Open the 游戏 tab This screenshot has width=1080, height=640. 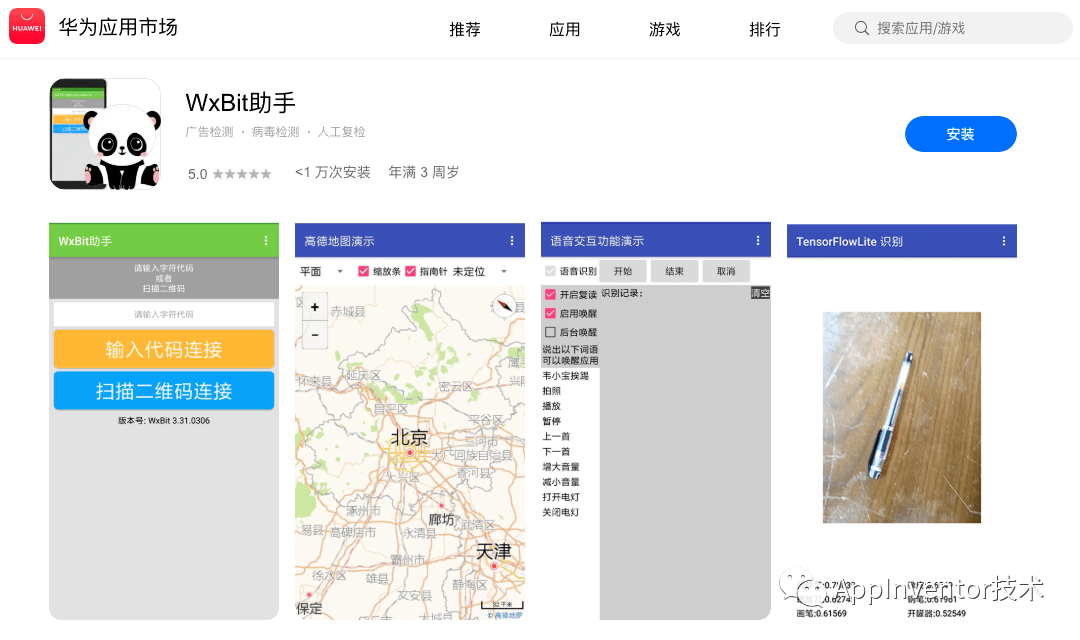(x=665, y=29)
